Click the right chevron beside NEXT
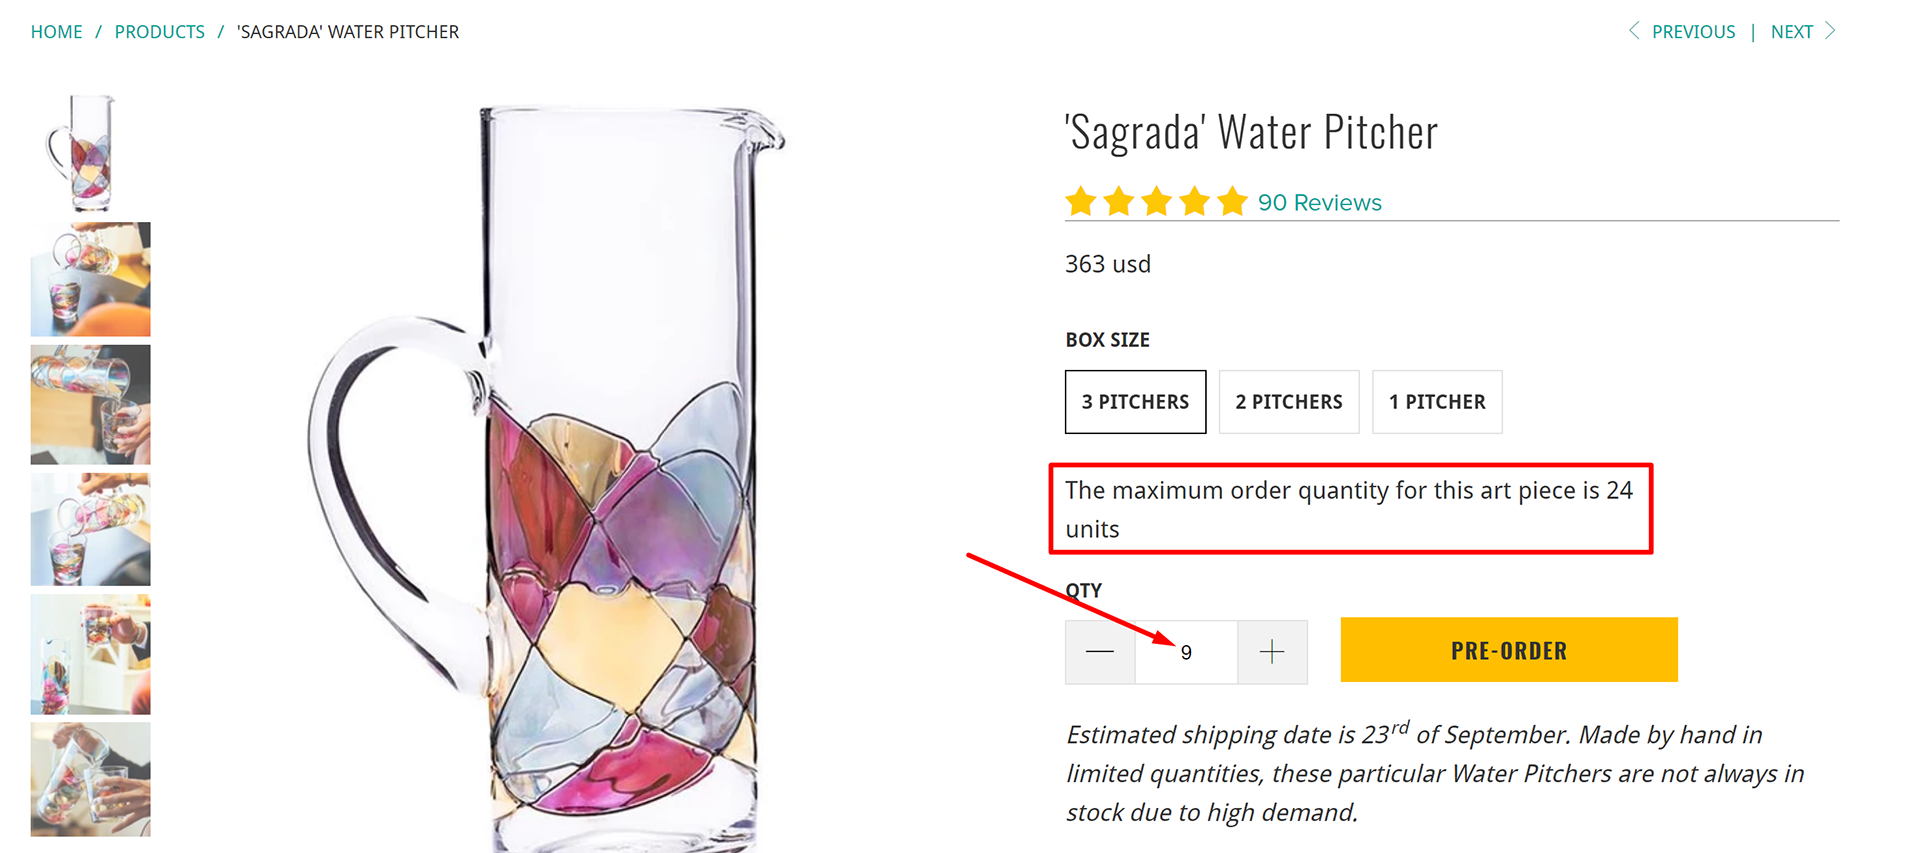The width and height of the screenshot is (1920, 853). (x=1830, y=31)
